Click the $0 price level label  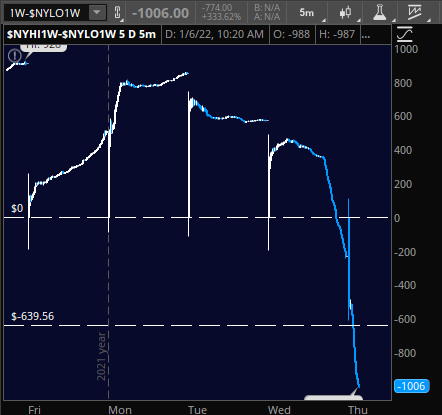[x=17, y=208]
